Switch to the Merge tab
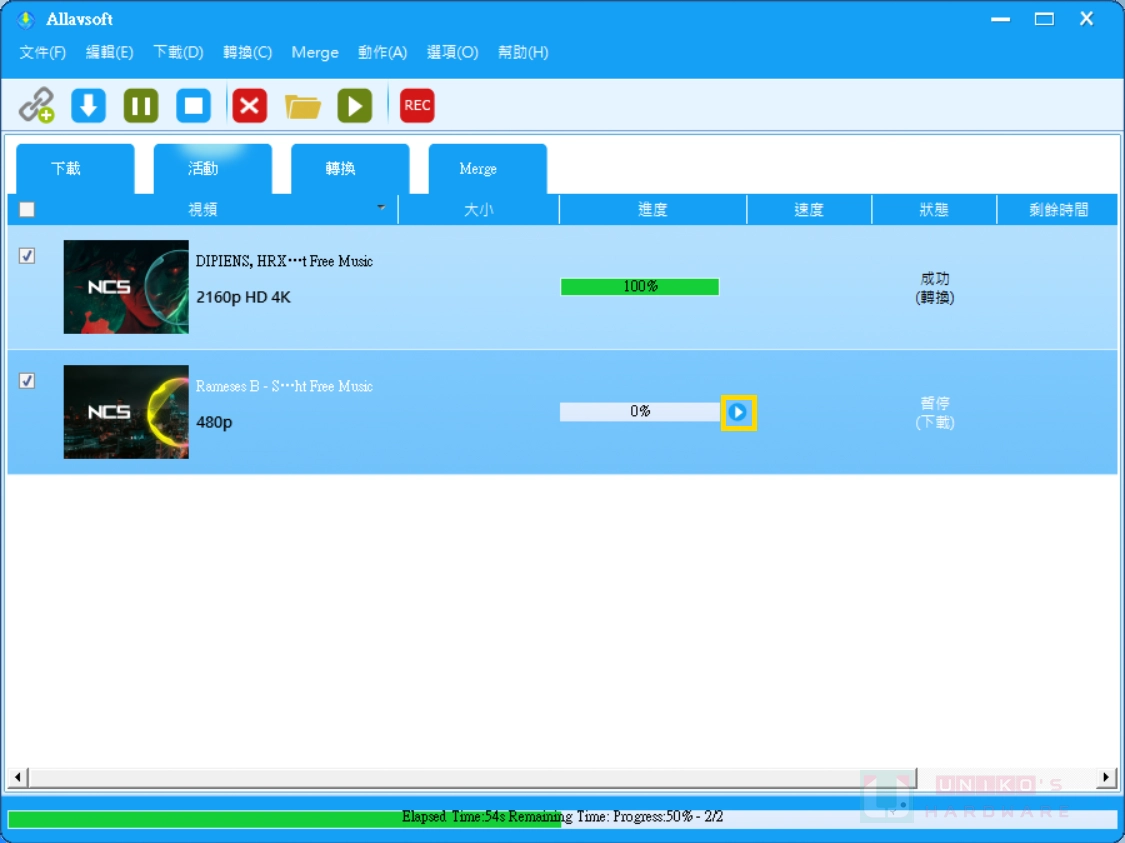 point(478,169)
